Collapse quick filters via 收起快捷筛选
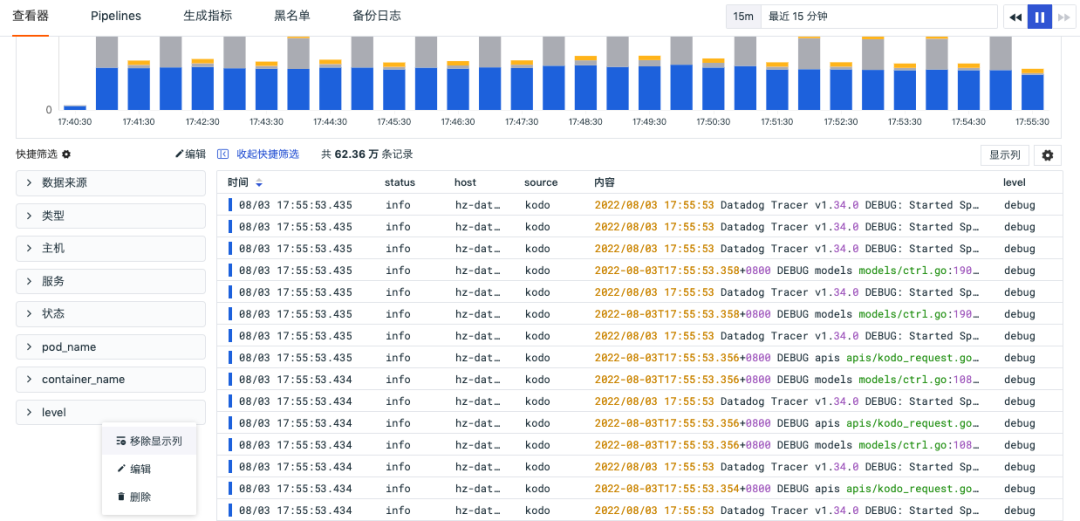Viewport: 1080px width, 521px height. pyautogui.click(x=258, y=154)
